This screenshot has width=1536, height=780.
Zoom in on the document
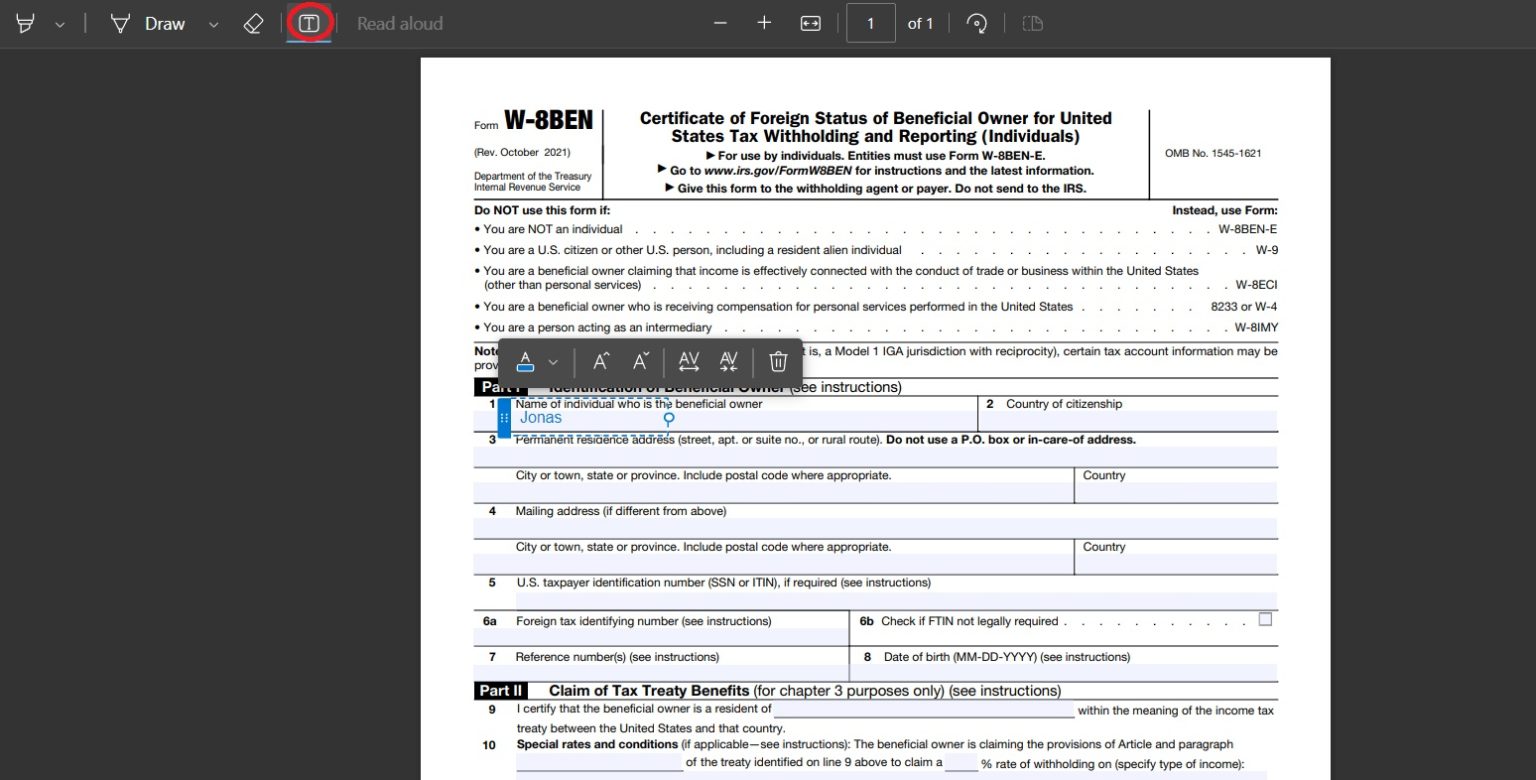pos(764,22)
